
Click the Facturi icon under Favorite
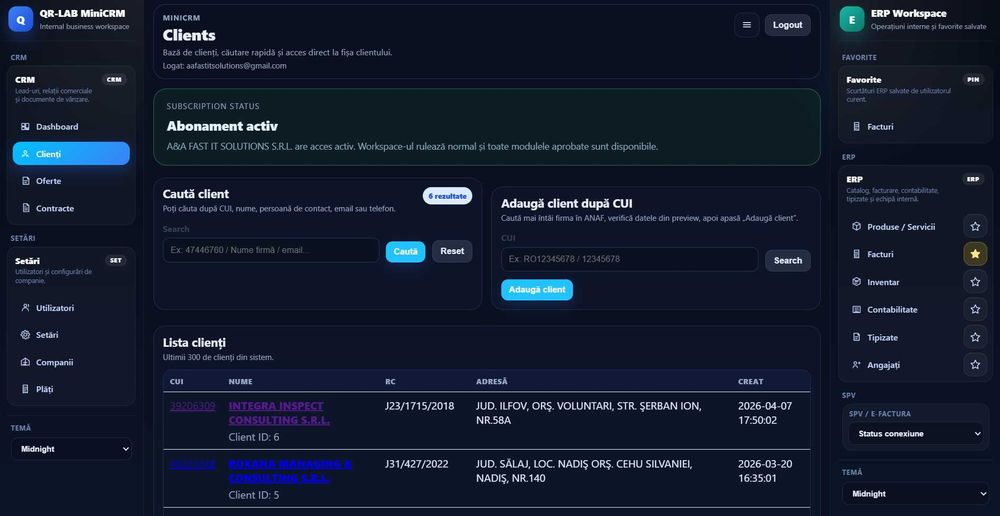[857, 127]
